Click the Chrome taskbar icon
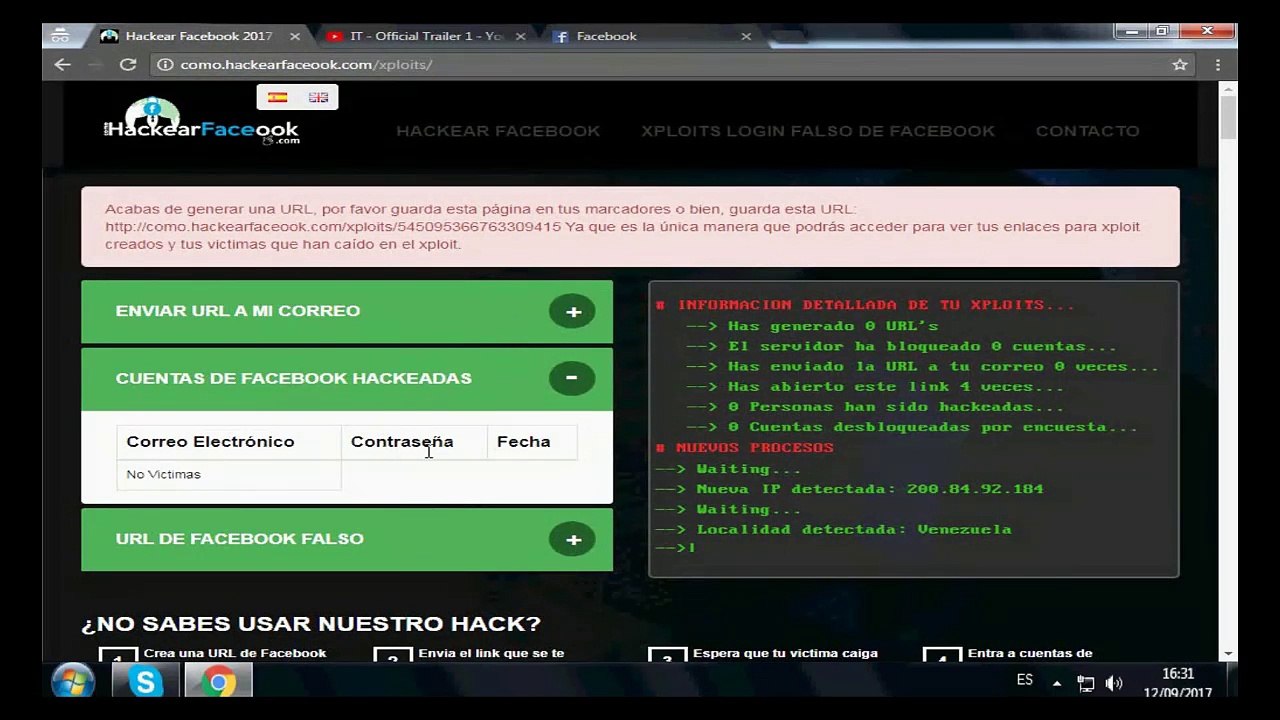1280x720 pixels. pos(218,682)
